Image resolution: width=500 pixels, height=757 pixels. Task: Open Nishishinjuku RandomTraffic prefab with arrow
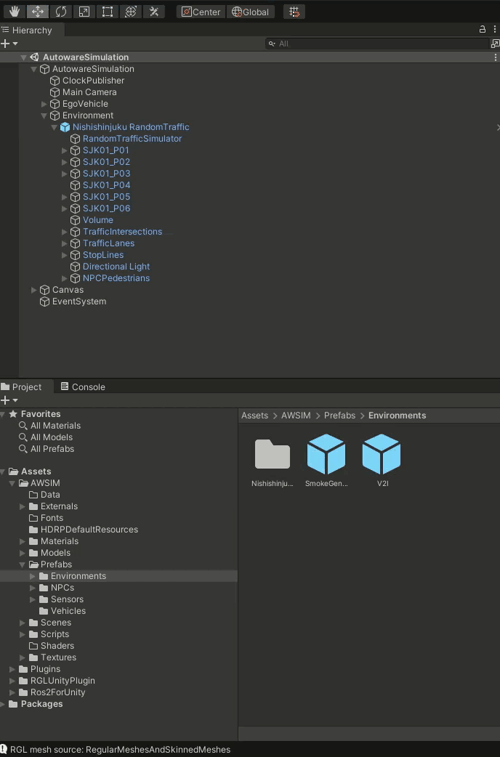click(x=498, y=127)
